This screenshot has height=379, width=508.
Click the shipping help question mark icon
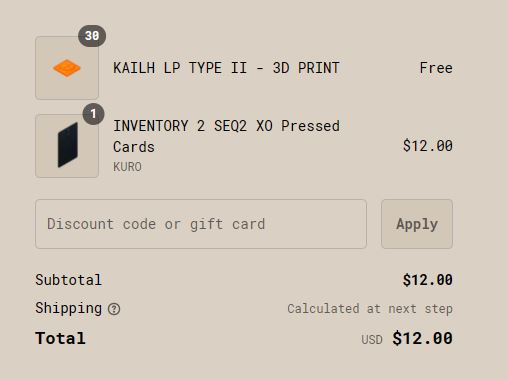114,309
